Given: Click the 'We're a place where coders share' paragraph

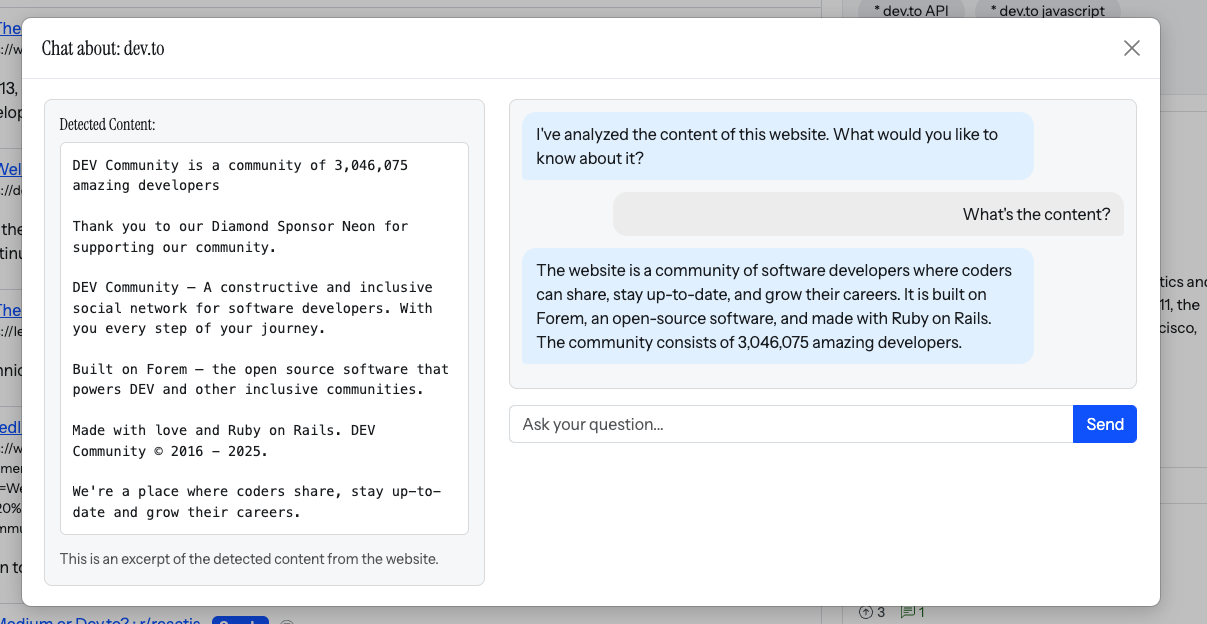Looking at the screenshot, I should (257, 501).
